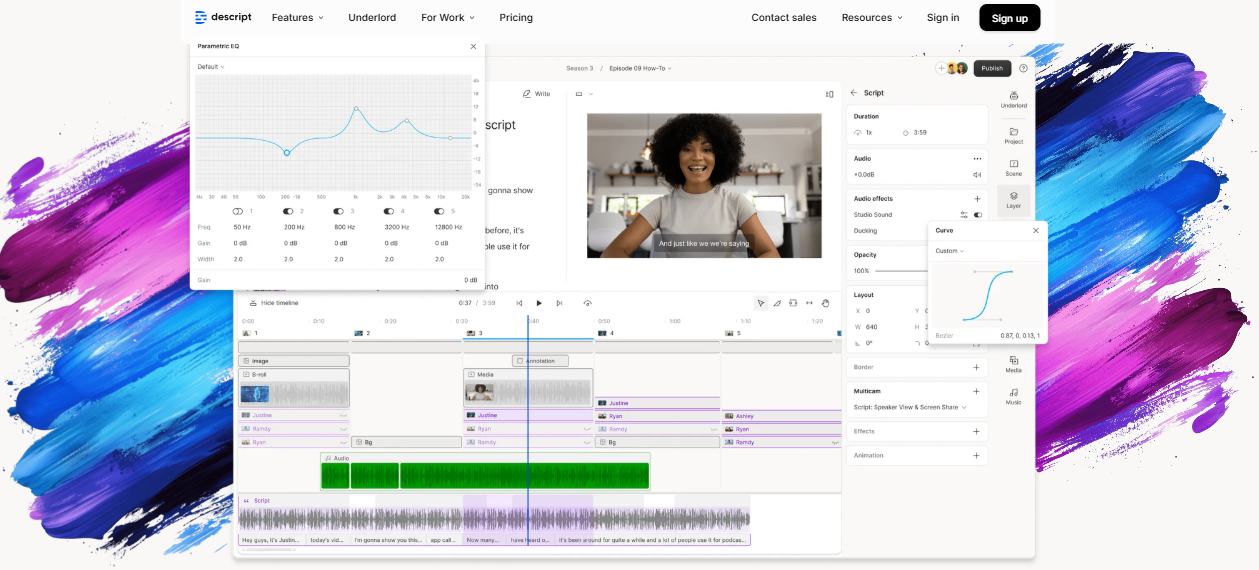The height and width of the screenshot is (570, 1259).
Task: Select the blade tool in timeline
Action: [x=777, y=303]
